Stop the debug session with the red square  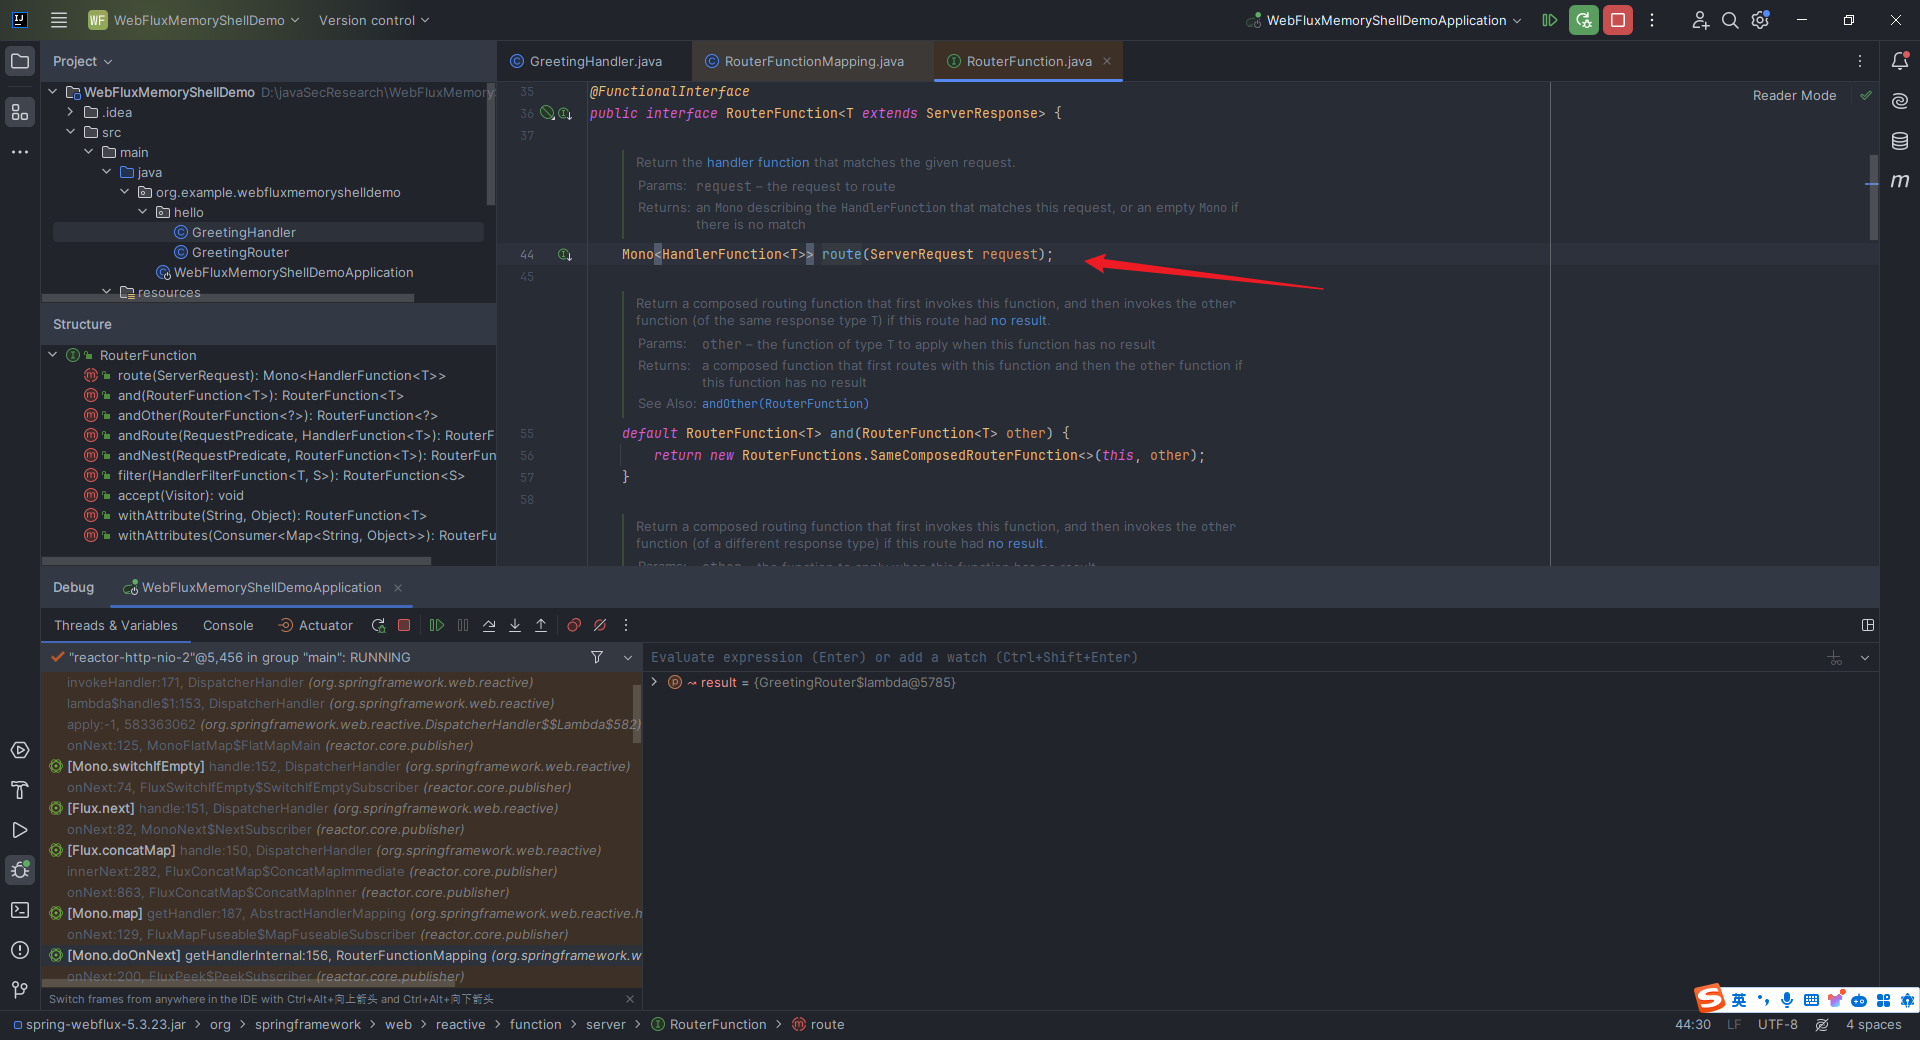pyautogui.click(x=404, y=626)
